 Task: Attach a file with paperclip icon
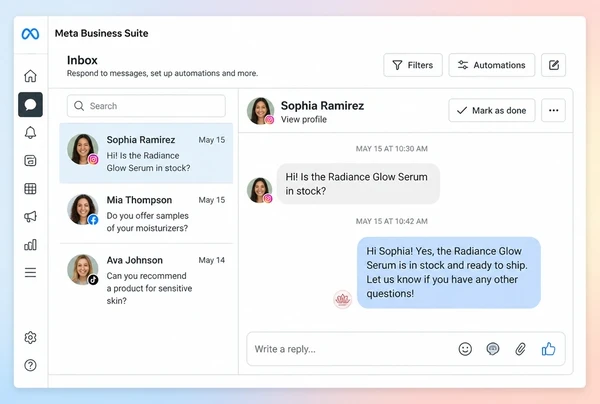(520, 349)
